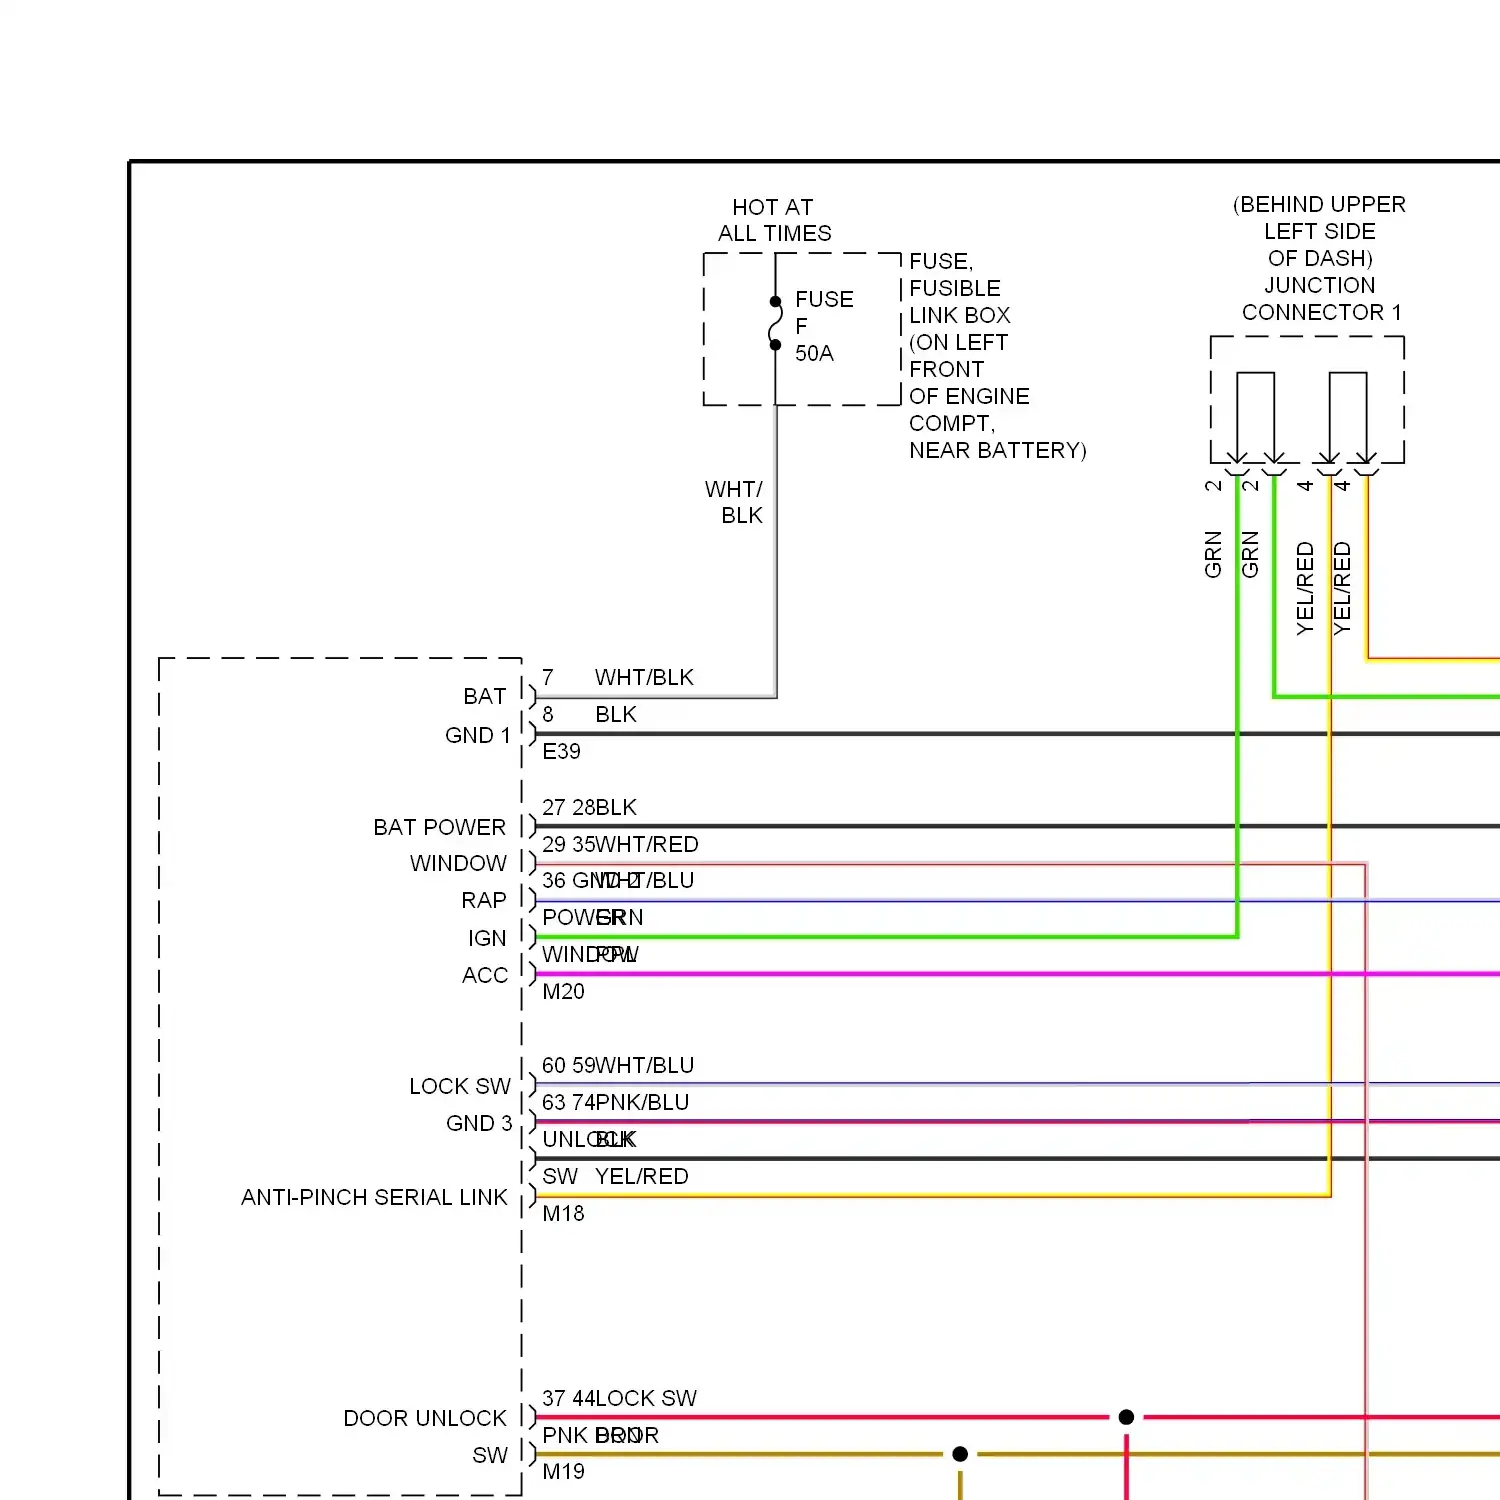Screen dimensions: 1500x1500
Task: Select the 'FUSE F 50A' text
Action: click(x=824, y=326)
